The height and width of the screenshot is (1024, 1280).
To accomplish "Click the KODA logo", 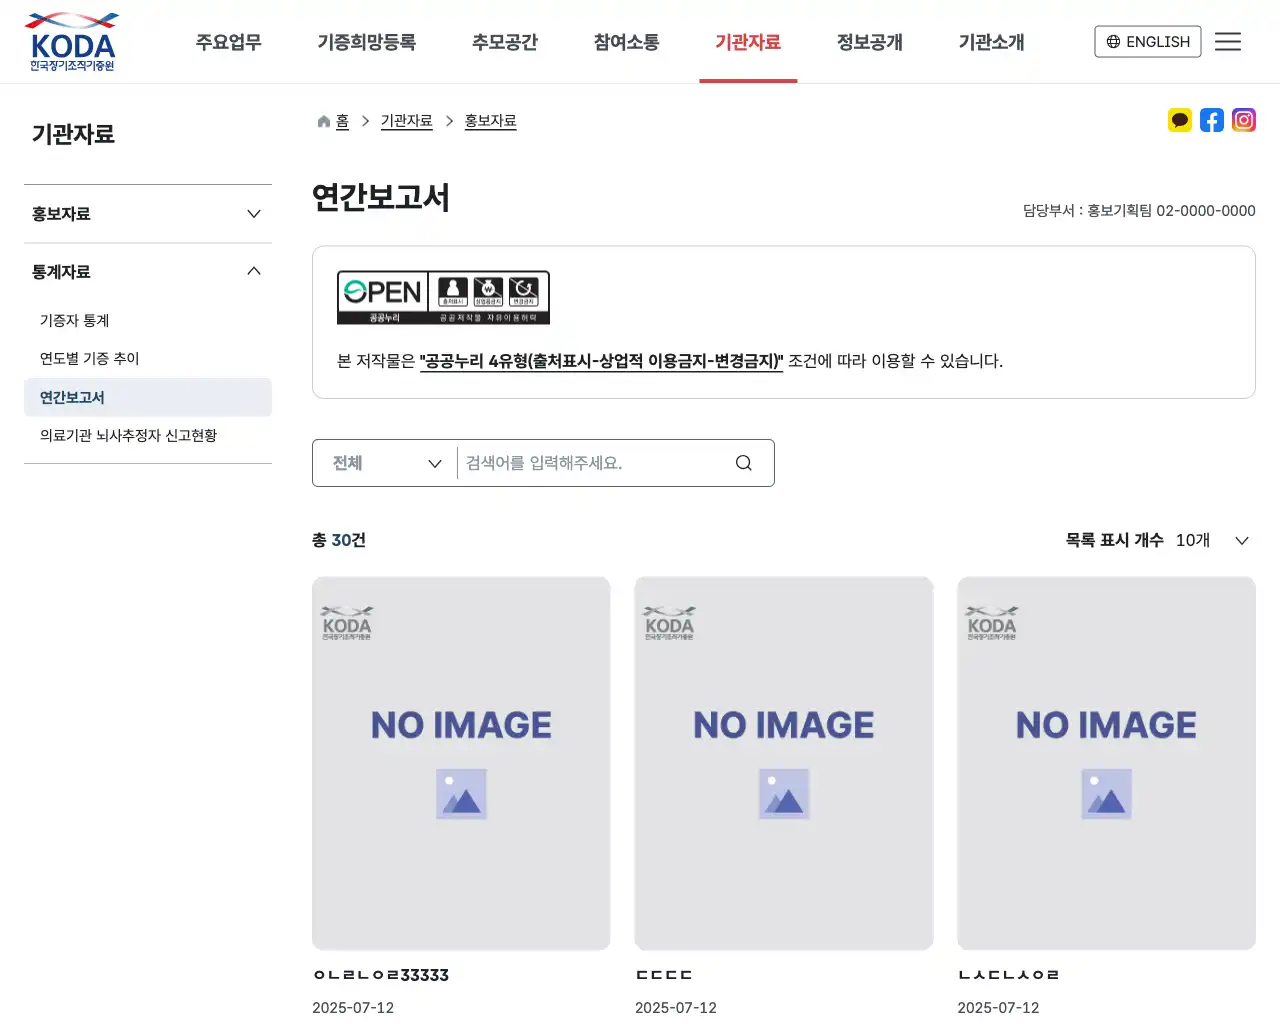I will [71, 41].
